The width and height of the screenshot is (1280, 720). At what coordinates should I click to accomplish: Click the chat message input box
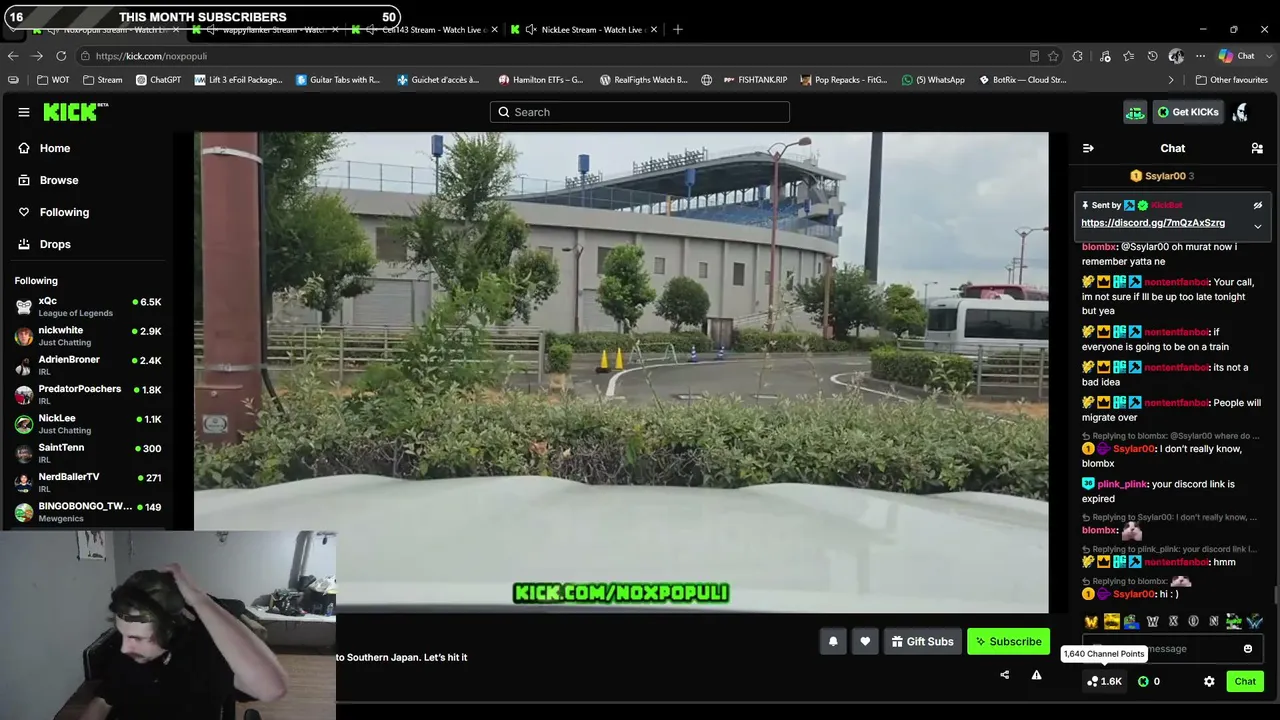tap(1173, 649)
